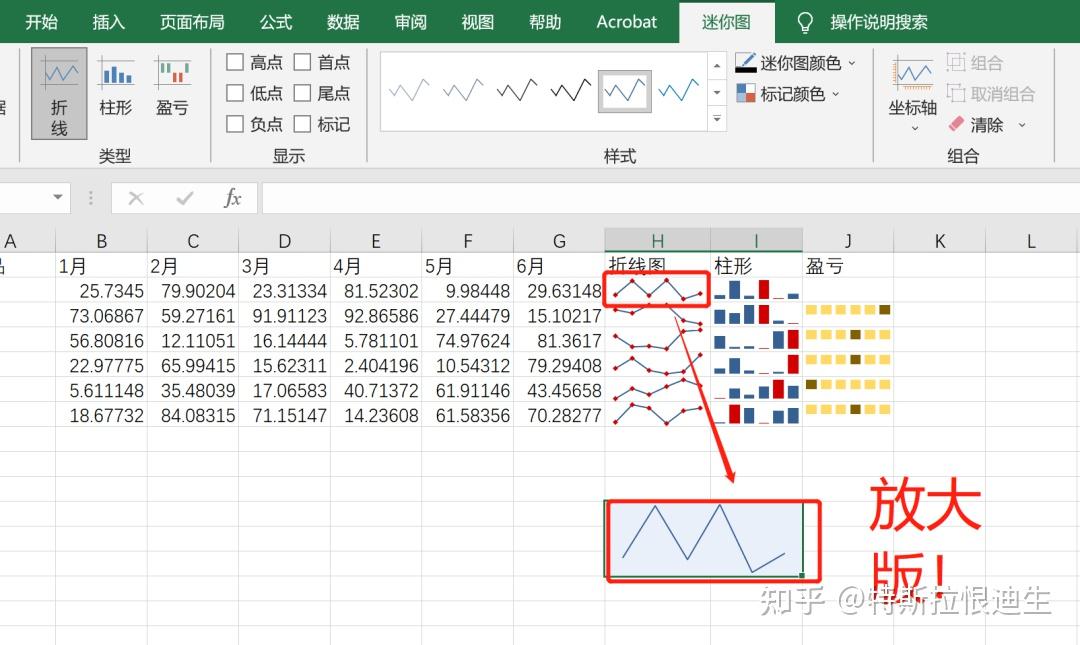Open the 坐标轴 axis options

pyautogui.click(x=913, y=95)
